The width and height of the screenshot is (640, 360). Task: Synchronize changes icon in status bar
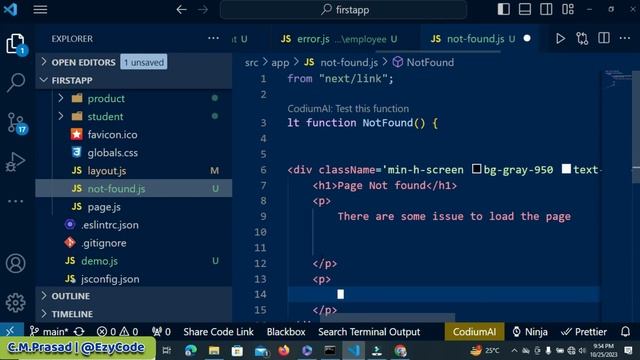coord(79,331)
